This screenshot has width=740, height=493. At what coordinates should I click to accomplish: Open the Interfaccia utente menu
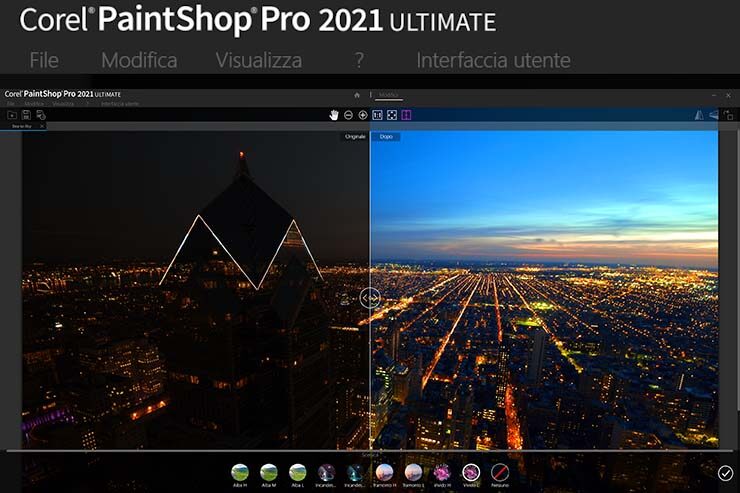(x=493, y=60)
